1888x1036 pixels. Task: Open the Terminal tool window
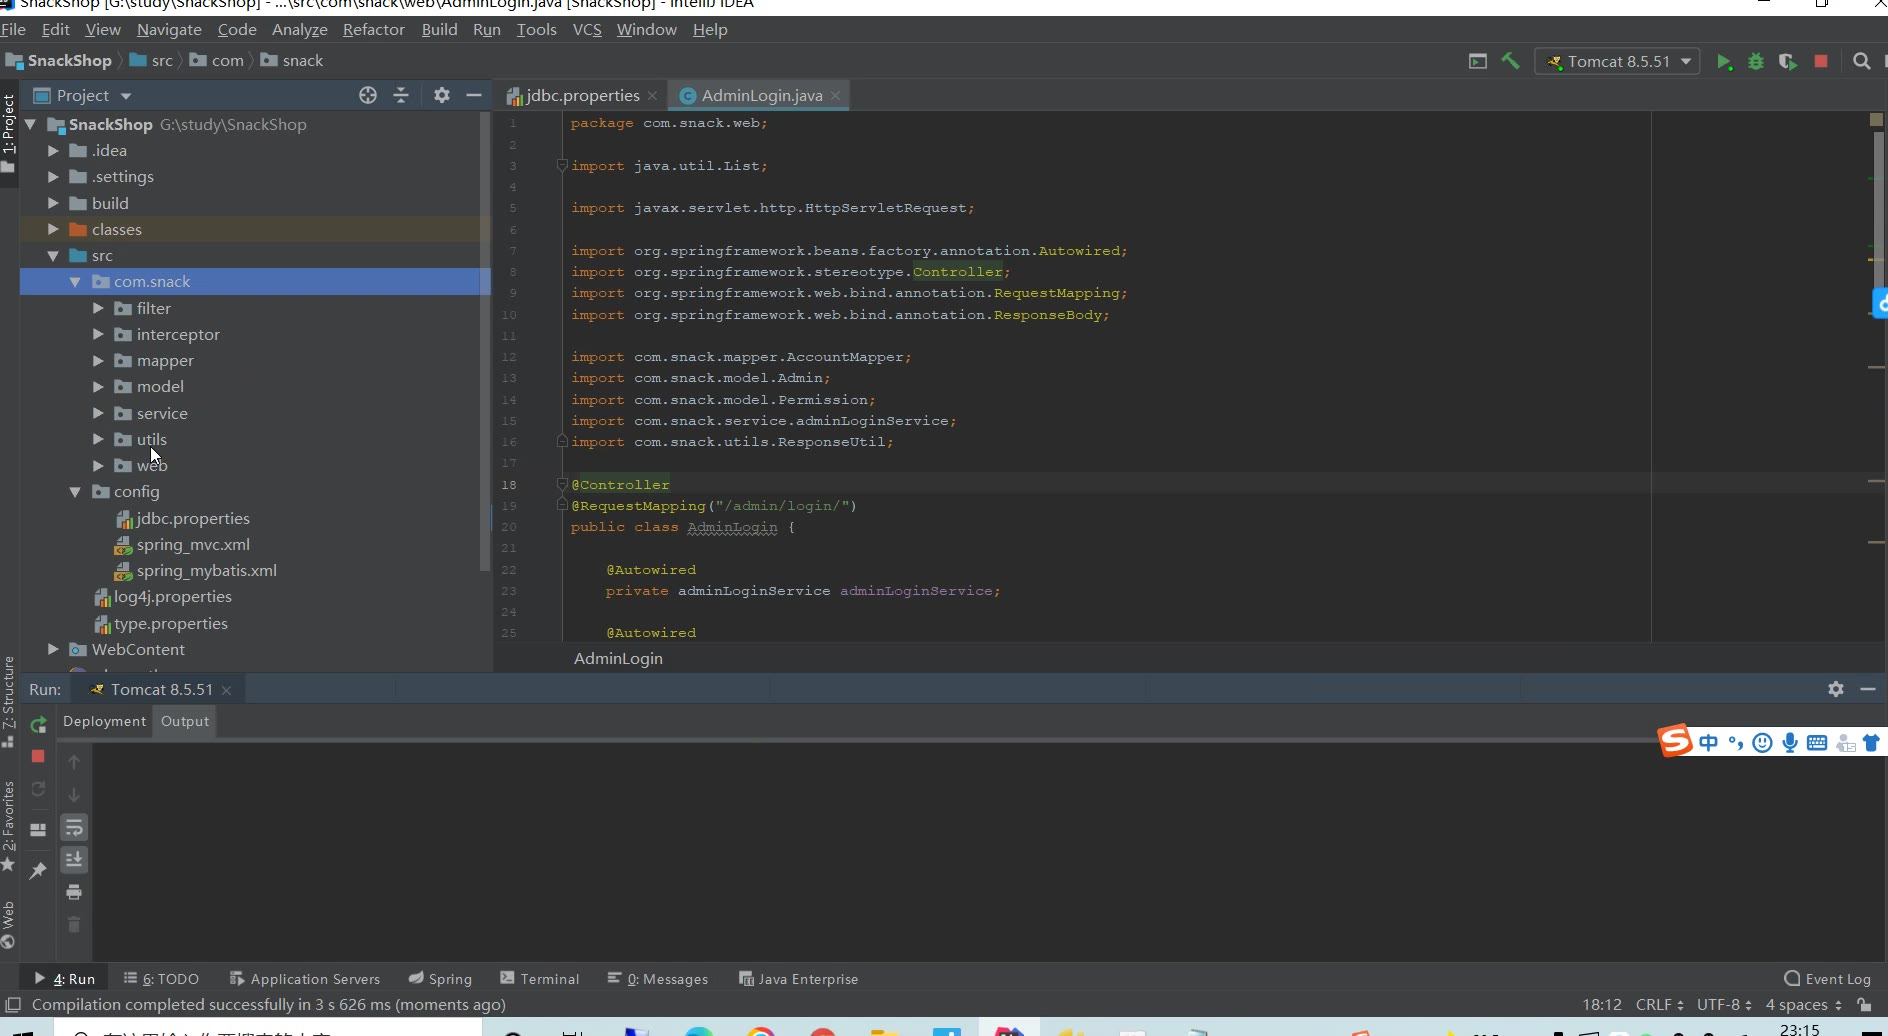(x=540, y=979)
